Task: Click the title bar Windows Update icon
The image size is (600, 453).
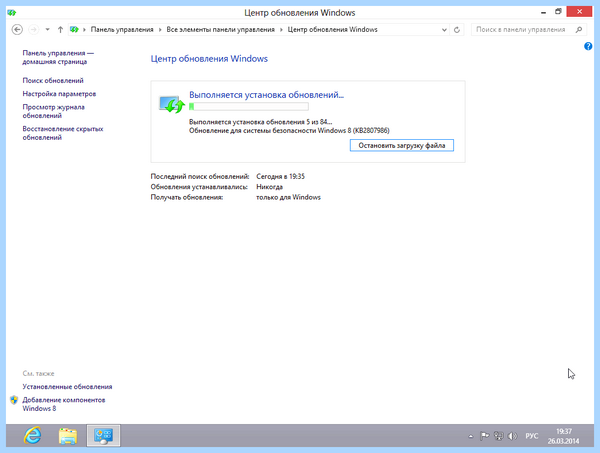Action: pyautogui.click(x=12, y=13)
